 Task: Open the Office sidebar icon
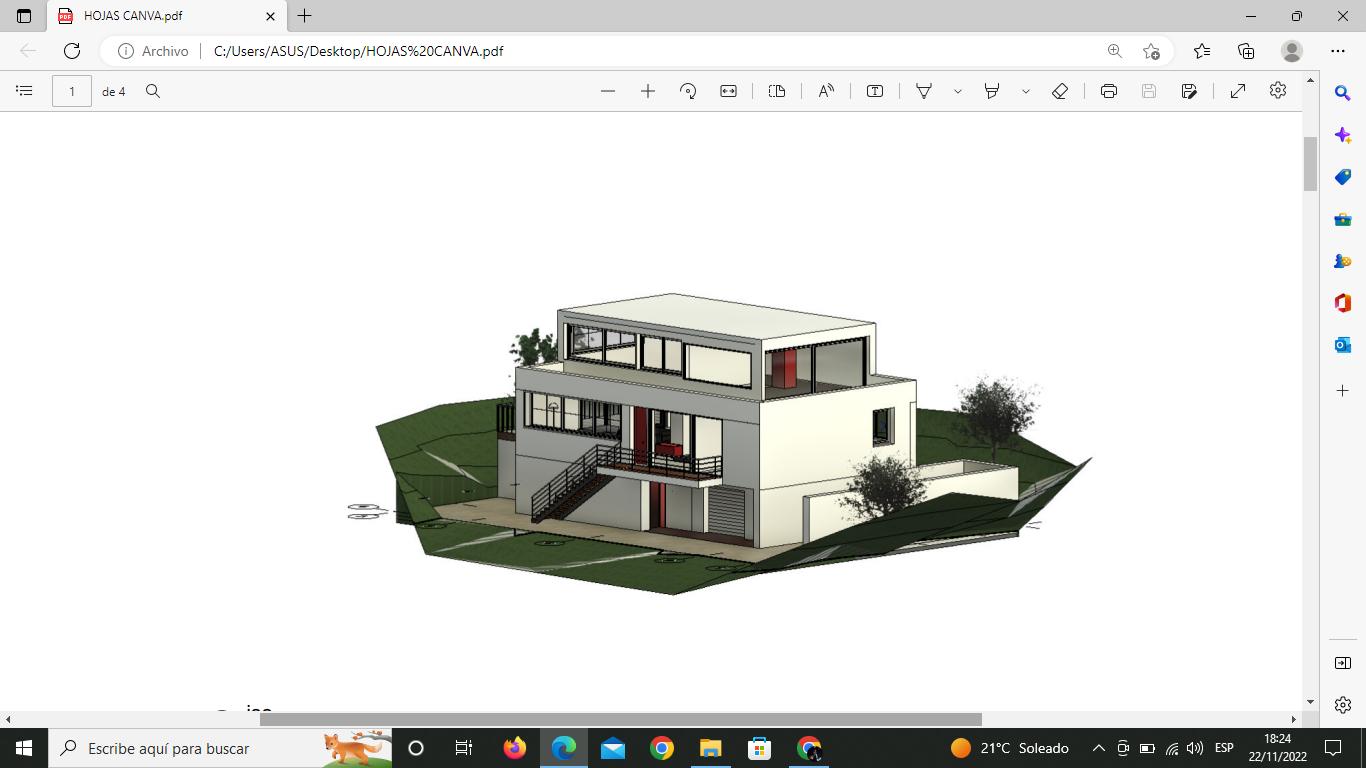pos(1343,303)
